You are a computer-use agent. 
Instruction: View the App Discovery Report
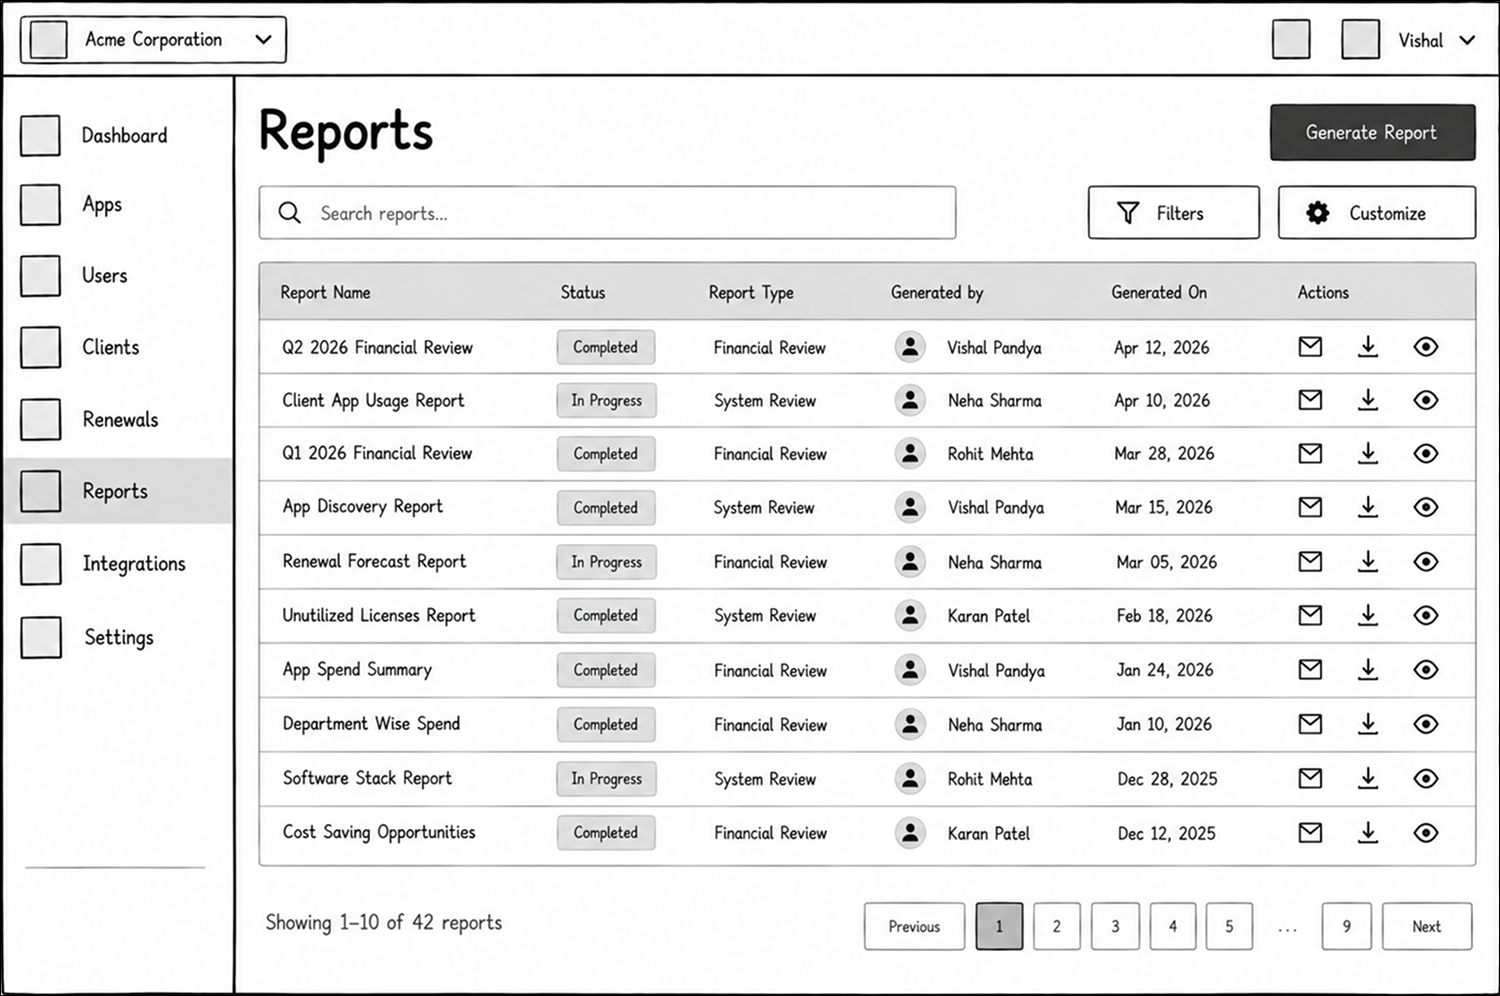tap(1426, 507)
